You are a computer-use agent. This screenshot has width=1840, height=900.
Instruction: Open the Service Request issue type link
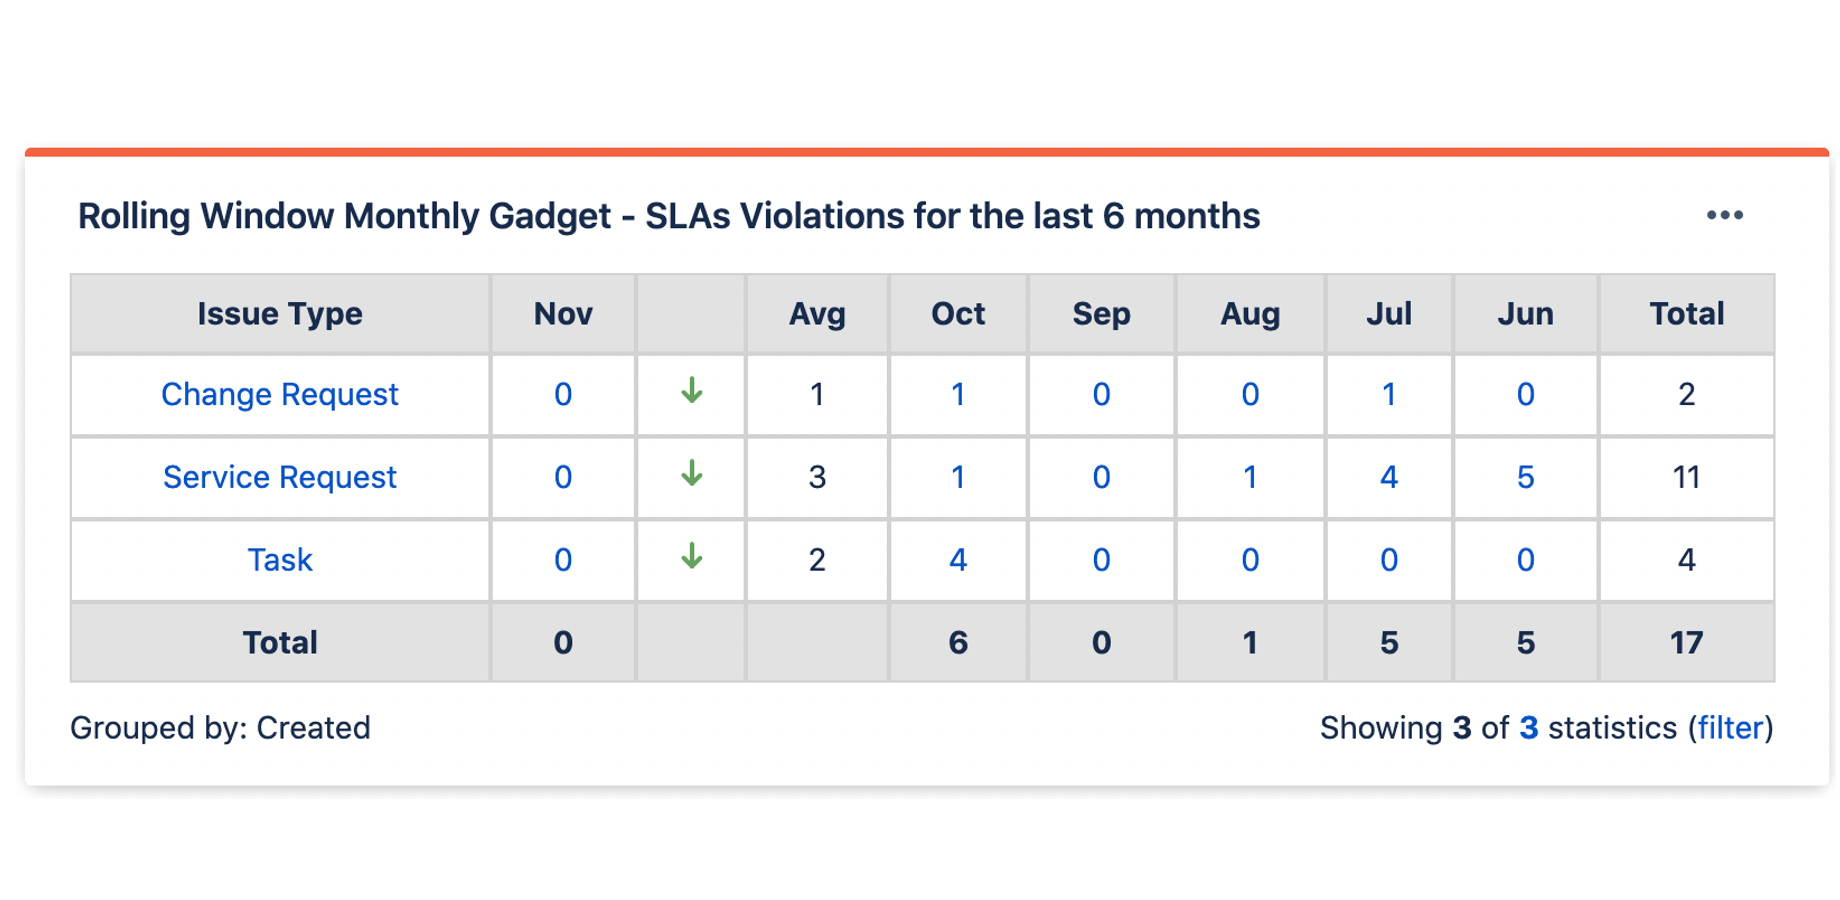280,477
